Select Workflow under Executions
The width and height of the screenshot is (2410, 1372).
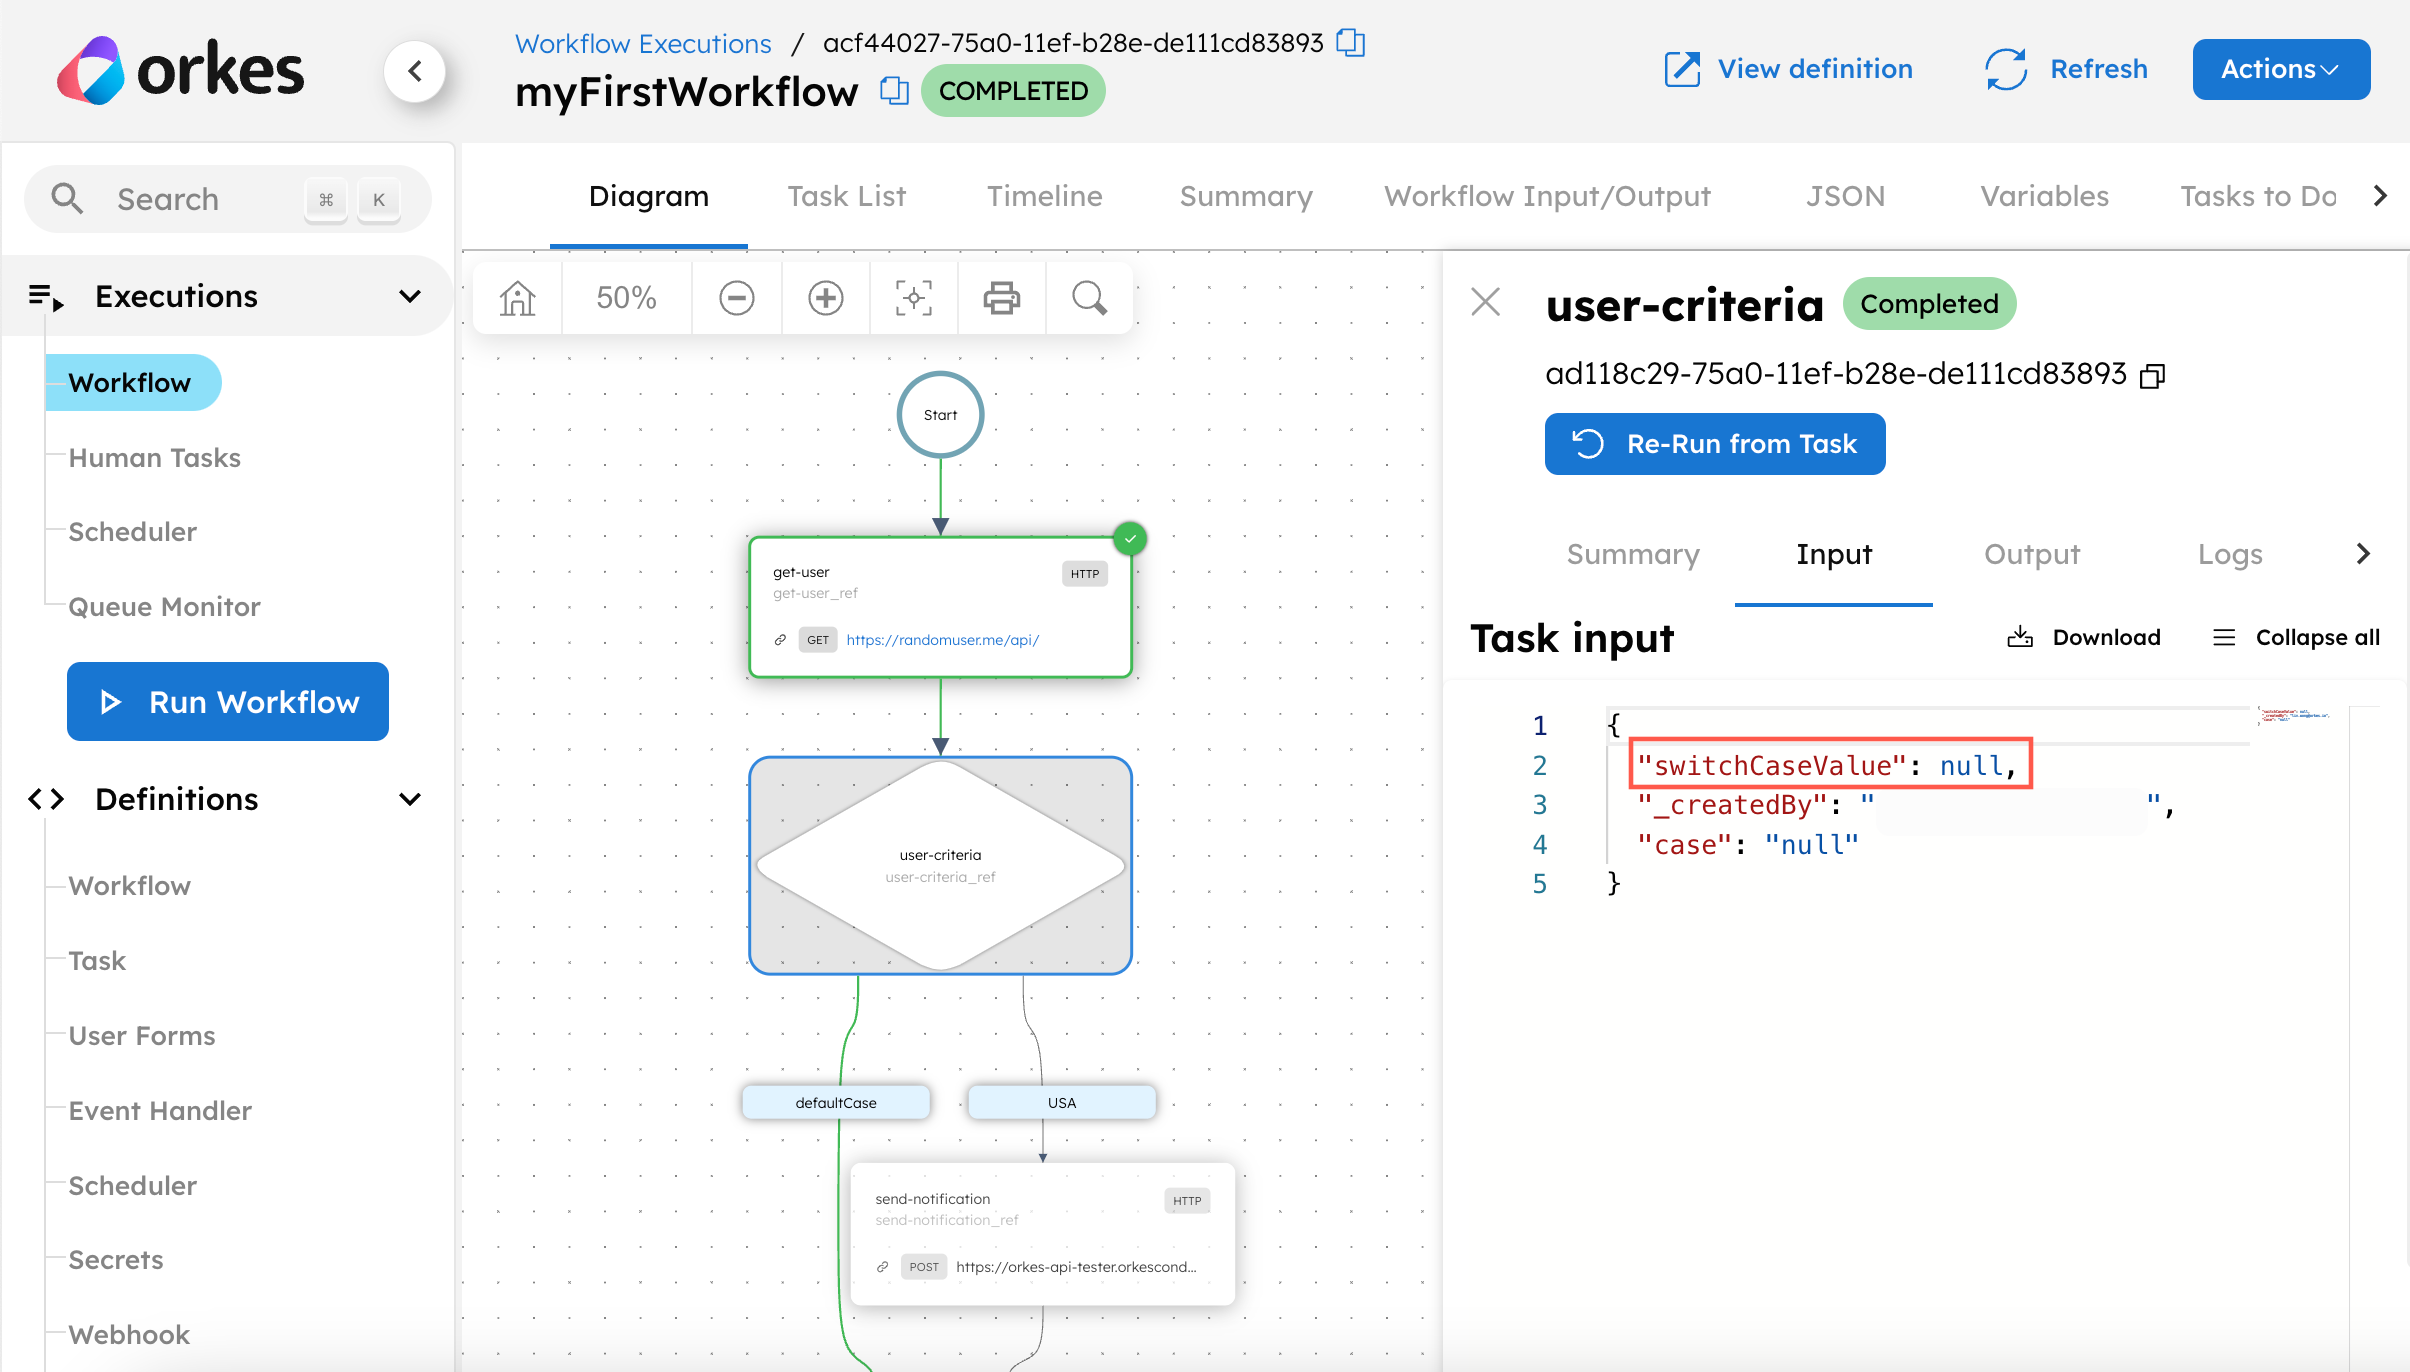(133, 382)
